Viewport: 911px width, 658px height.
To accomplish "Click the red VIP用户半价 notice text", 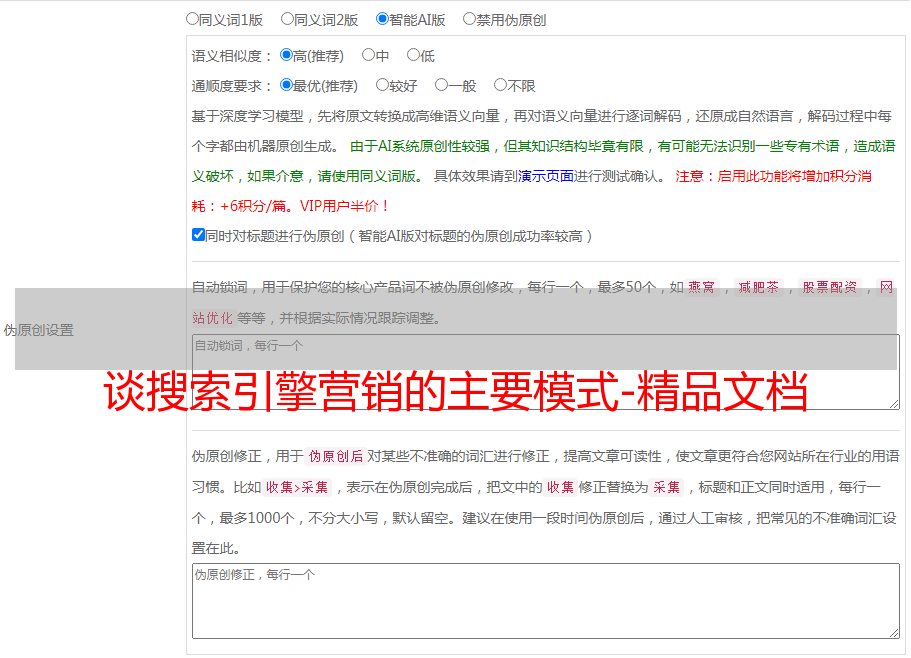I will pyautogui.click(x=344, y=206).
